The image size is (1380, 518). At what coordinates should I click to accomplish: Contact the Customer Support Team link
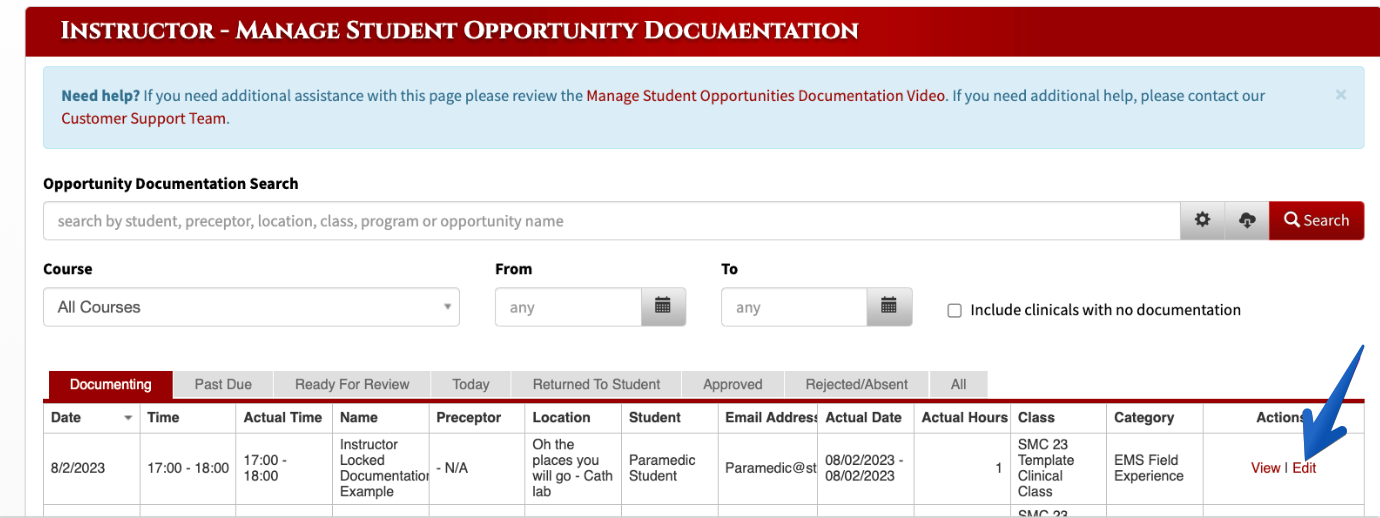click(144, 118)
